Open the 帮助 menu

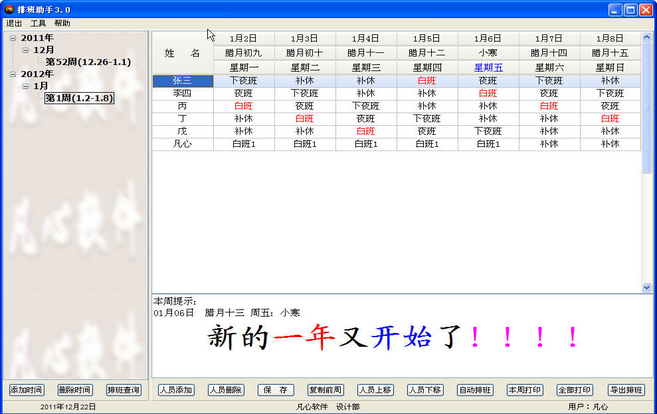tap(62, 23)
